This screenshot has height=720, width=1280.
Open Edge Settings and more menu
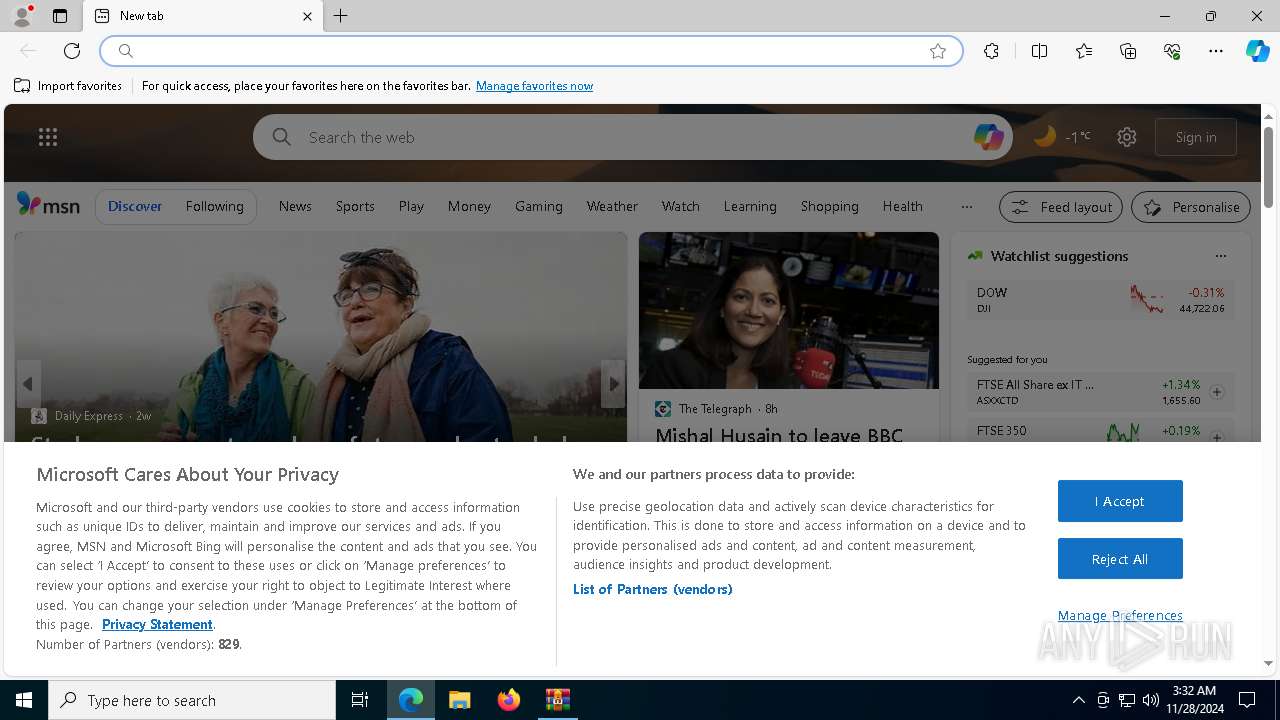(1216, 51)
